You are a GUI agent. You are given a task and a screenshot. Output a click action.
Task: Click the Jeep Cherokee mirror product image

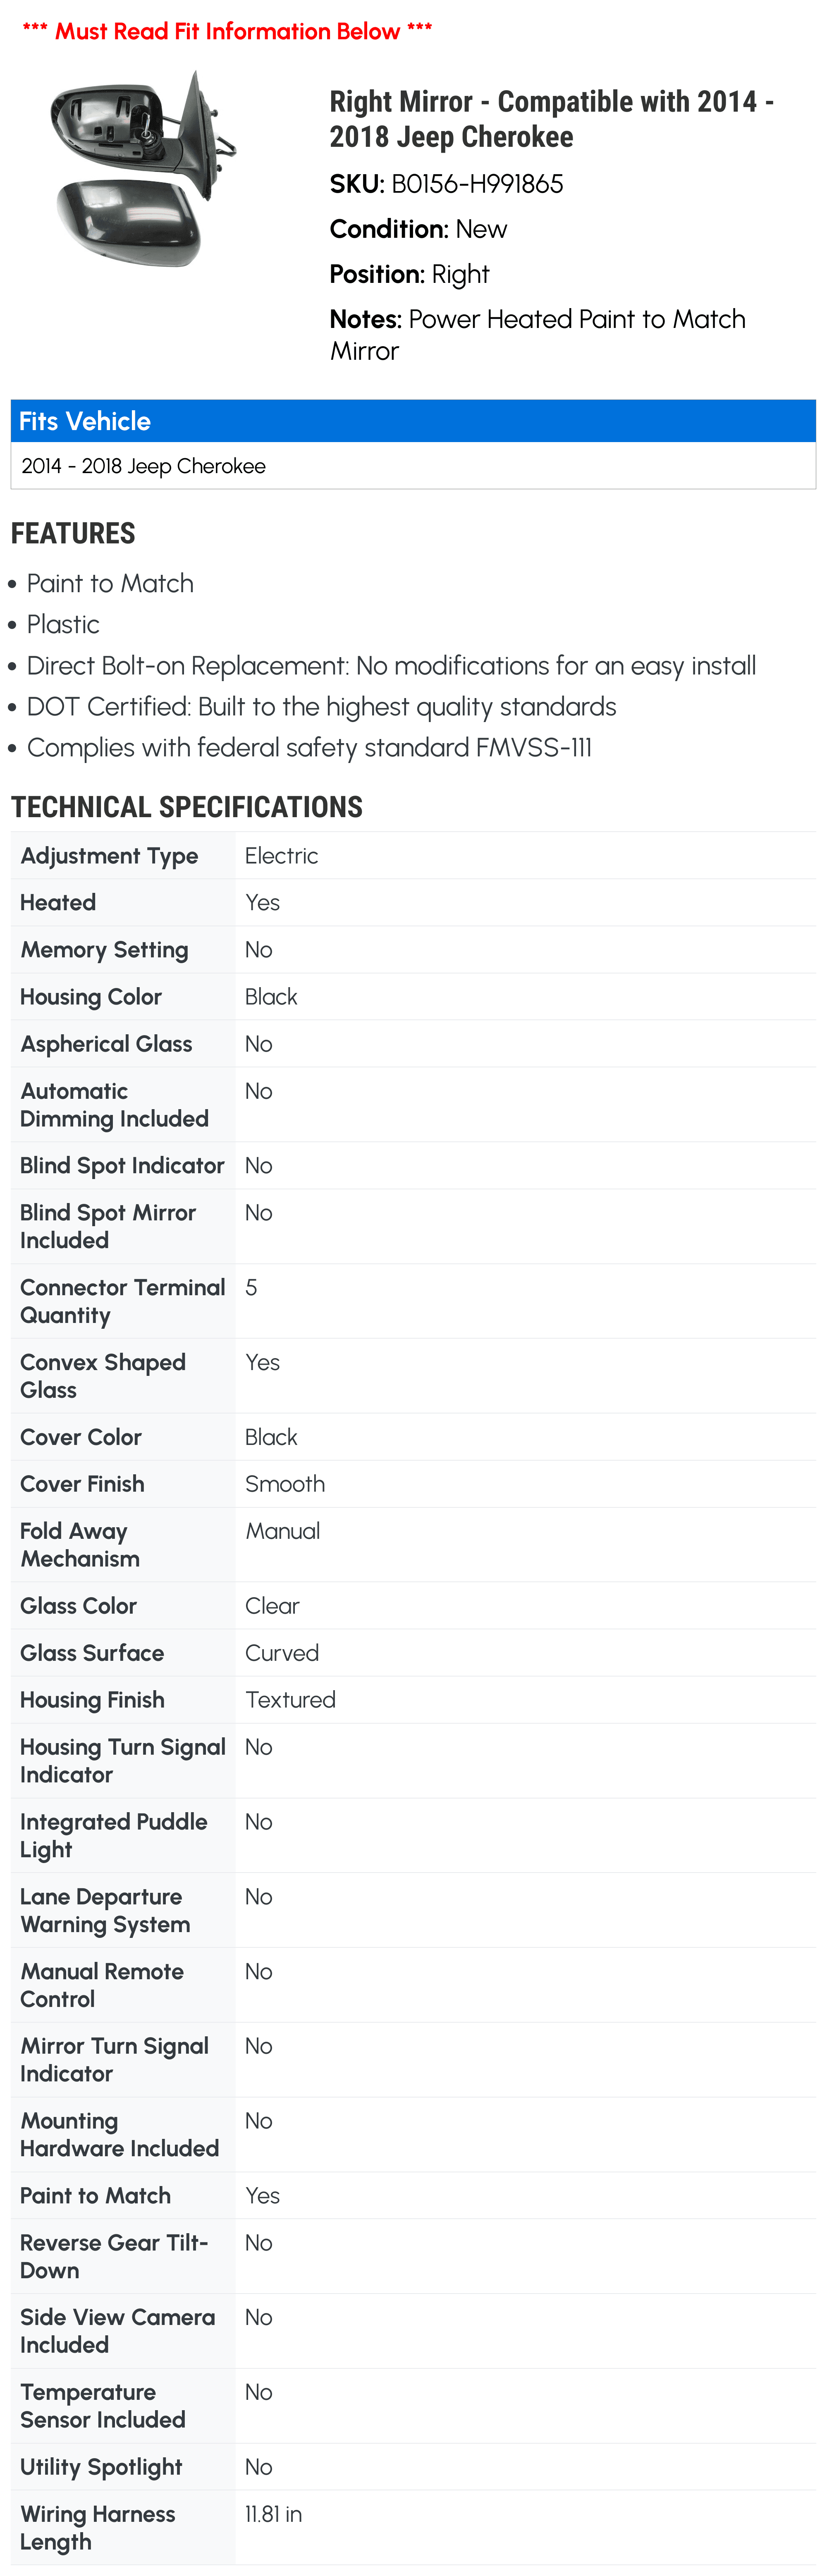pyautogui.click(x=144, y=168)
